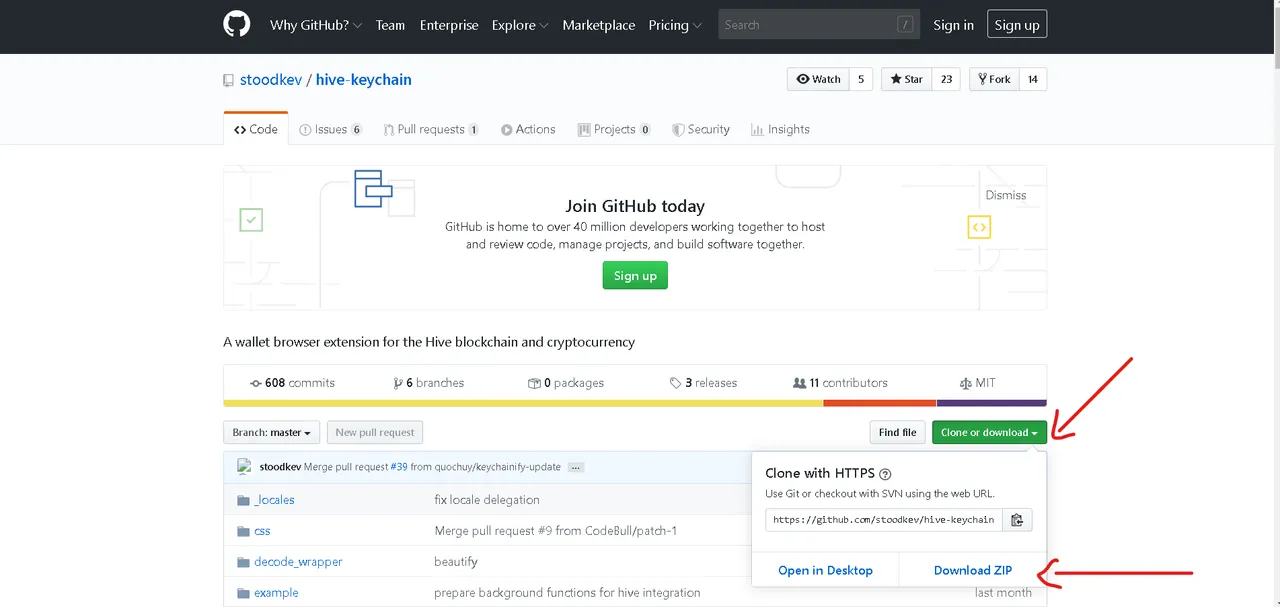Open "prepare background functions for hive integration" commit
Viewport: 1280px width, 607px height.
567,593
